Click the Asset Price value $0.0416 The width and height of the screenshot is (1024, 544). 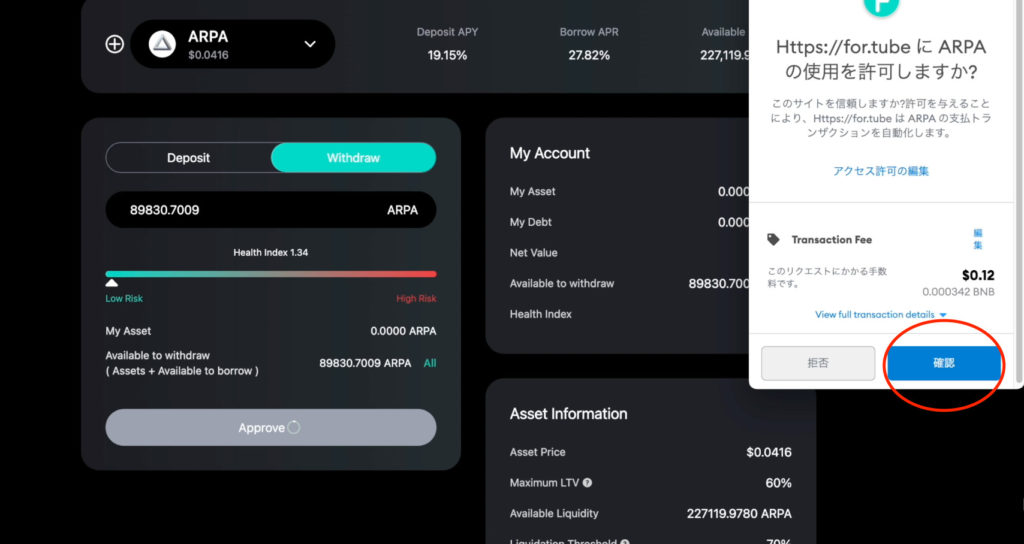tap(769, 452)
